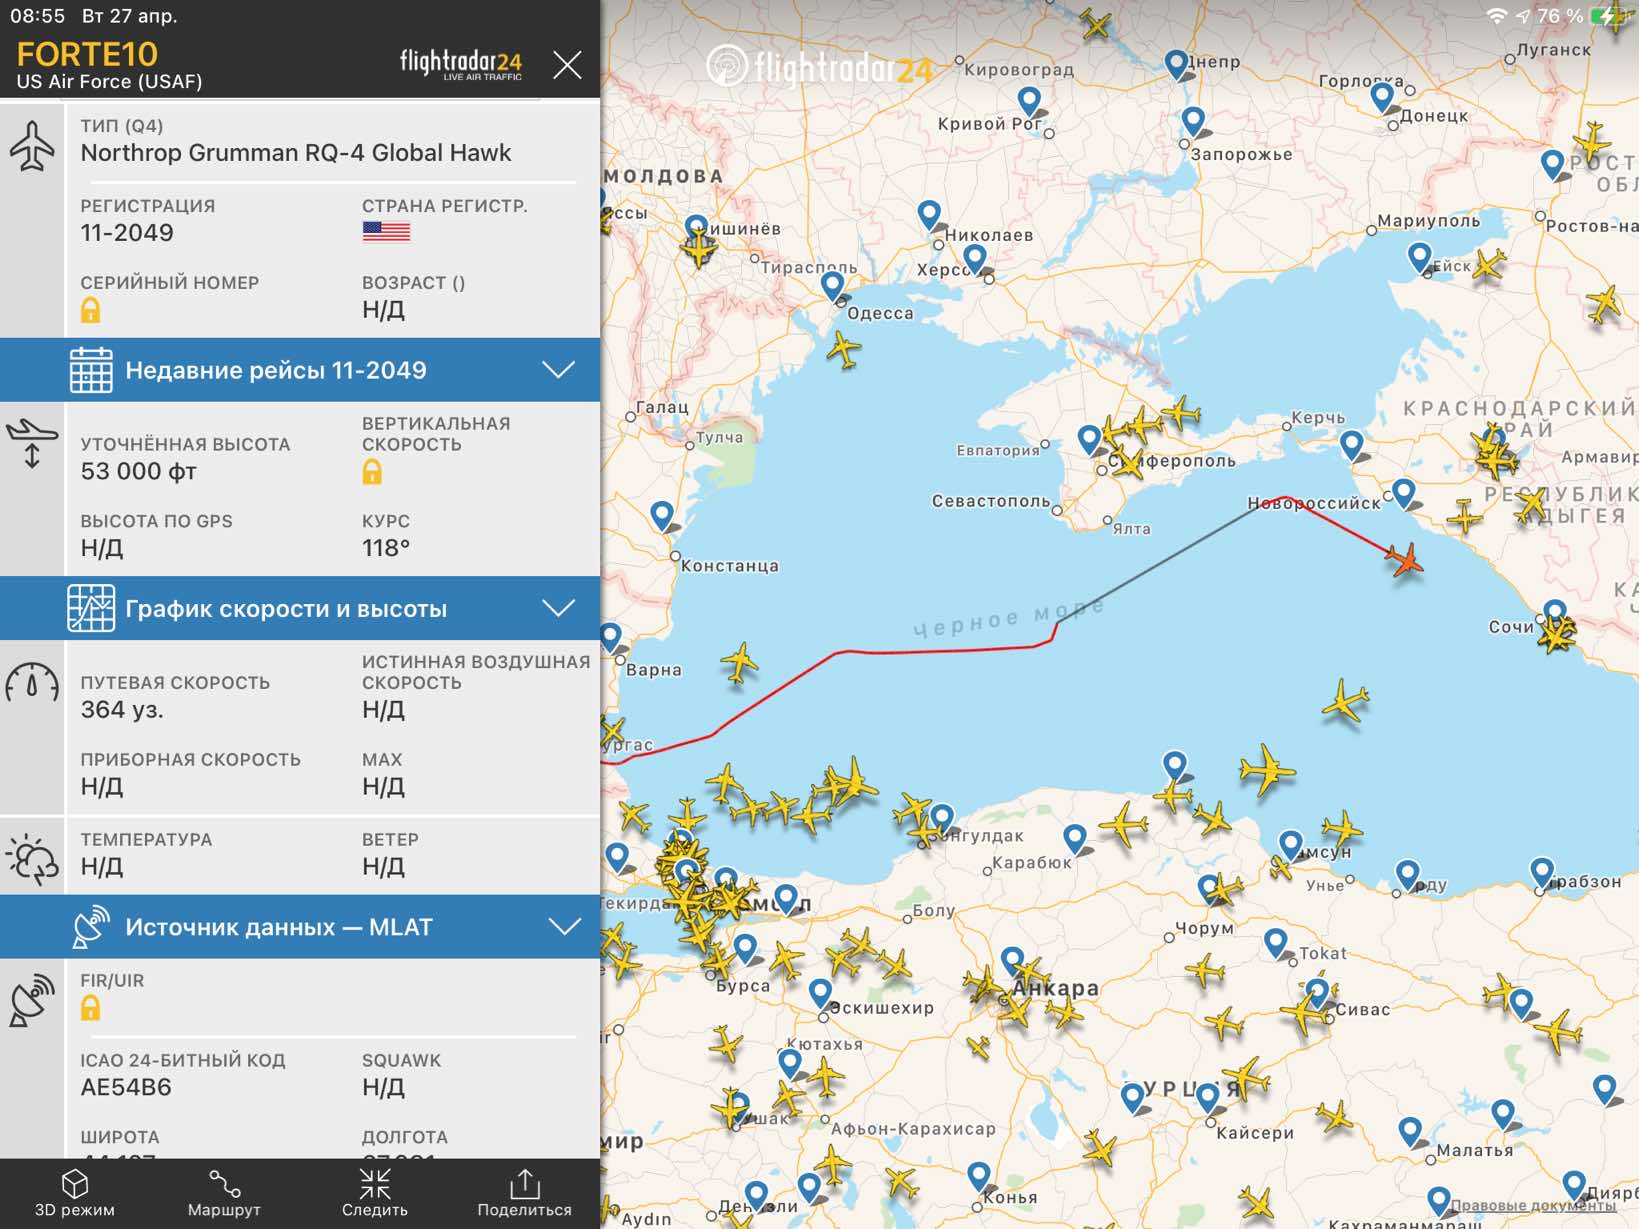This screenshot has width=1639, height=1229.
Task: Tap the airport pin near Днепр
Action: tap(1177, 64)
